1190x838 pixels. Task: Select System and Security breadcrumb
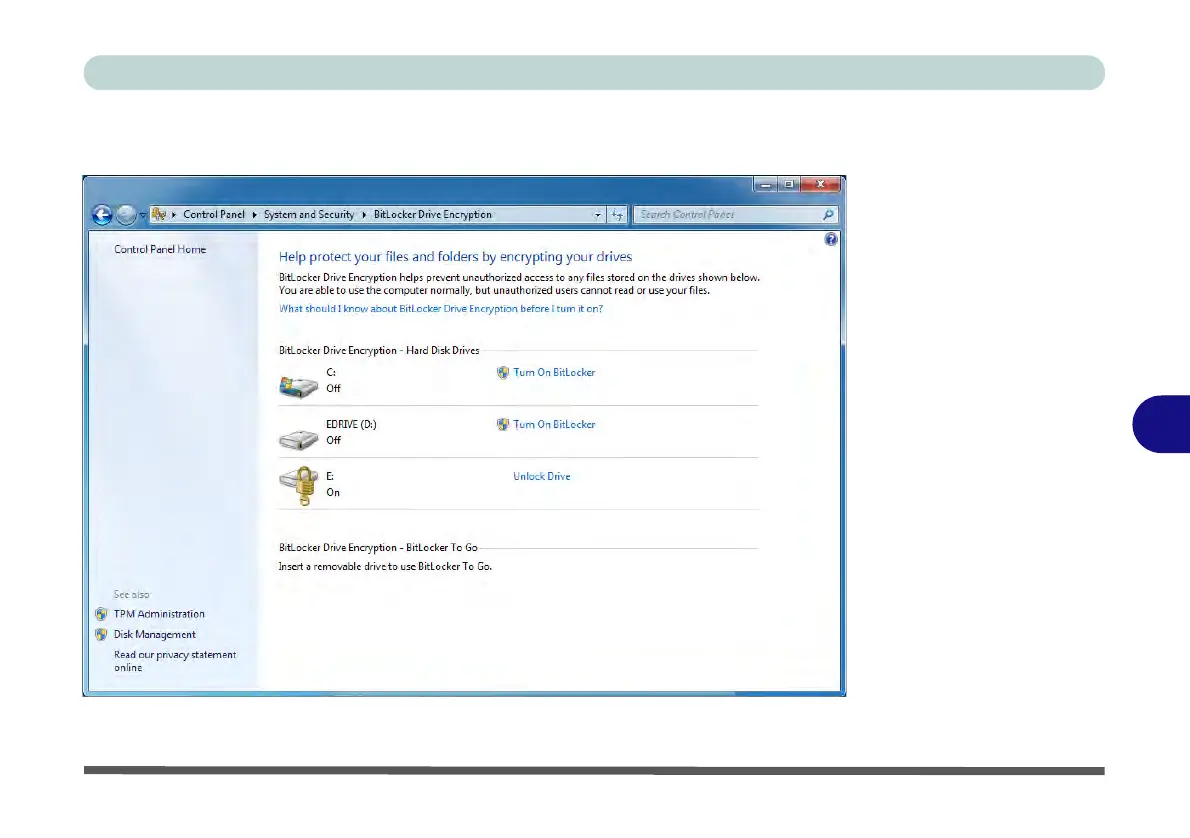309,215
